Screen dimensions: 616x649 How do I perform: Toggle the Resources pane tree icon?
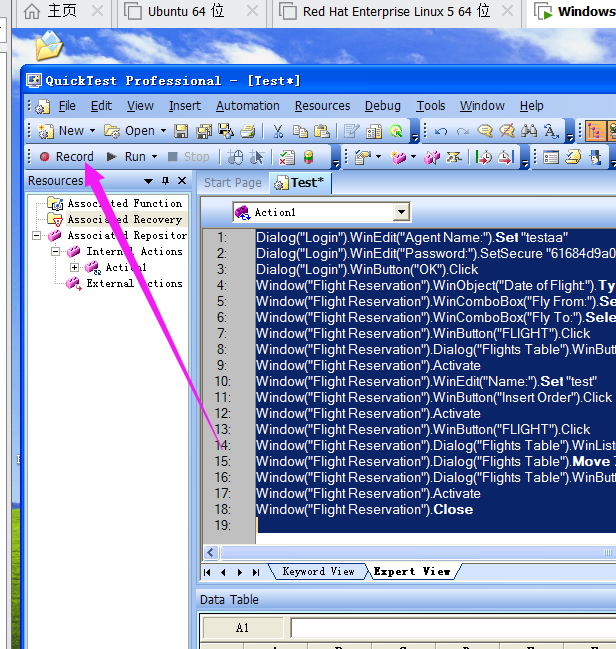594,131
